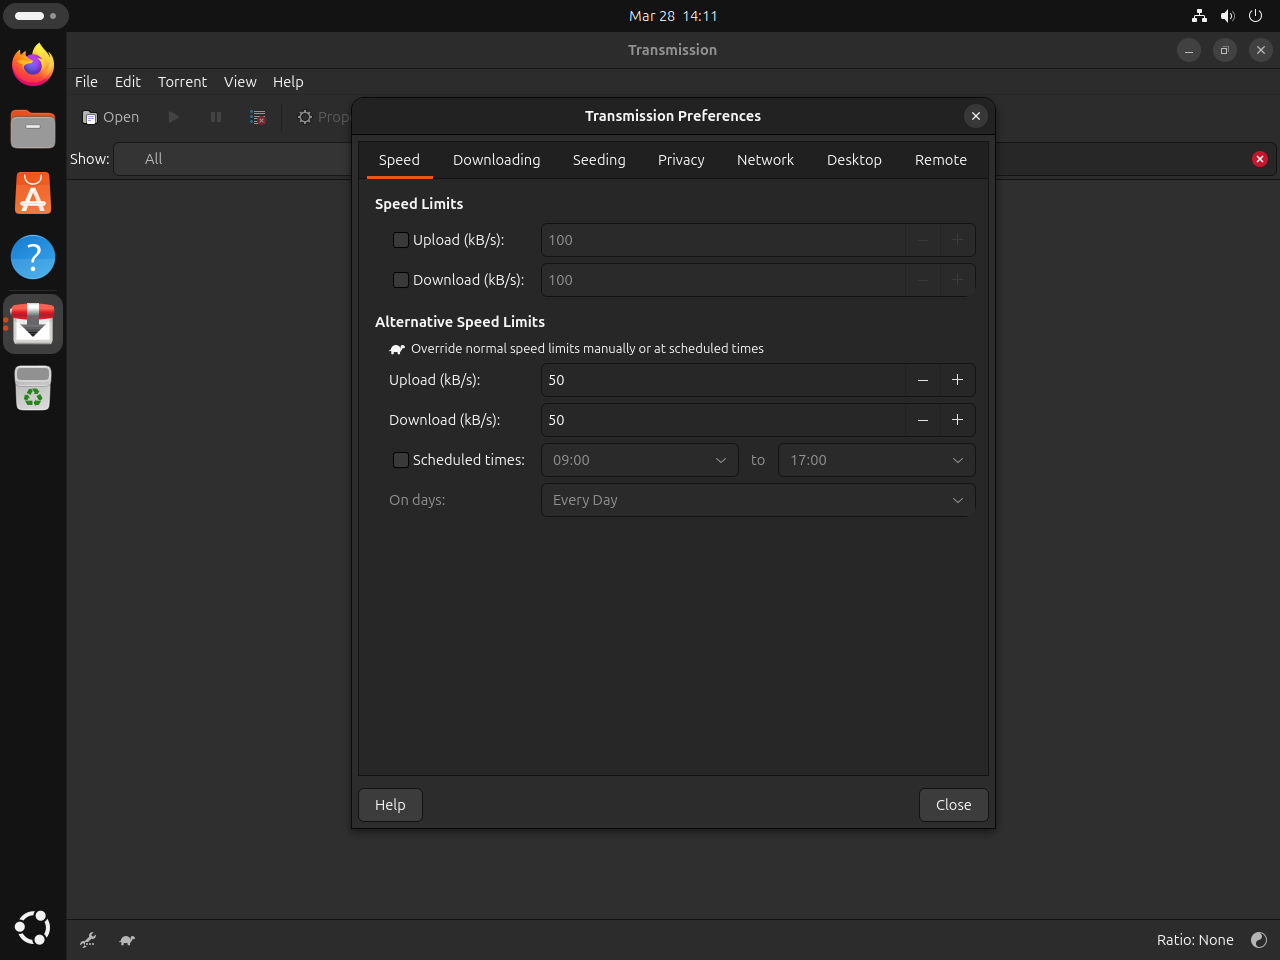Screen dimensions: 1280x960
Task: Open the Torrent menu
Action: (x=182, y=82)
